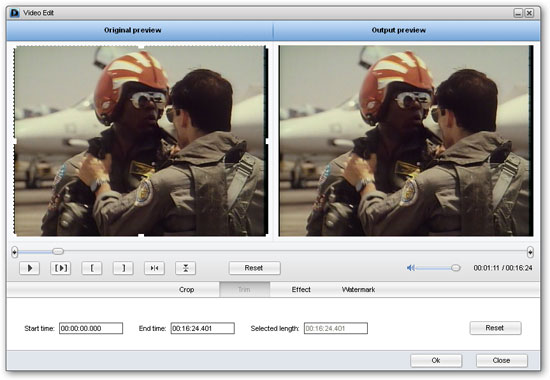Mute audio via the speaker icon

[x=410, y=268]
